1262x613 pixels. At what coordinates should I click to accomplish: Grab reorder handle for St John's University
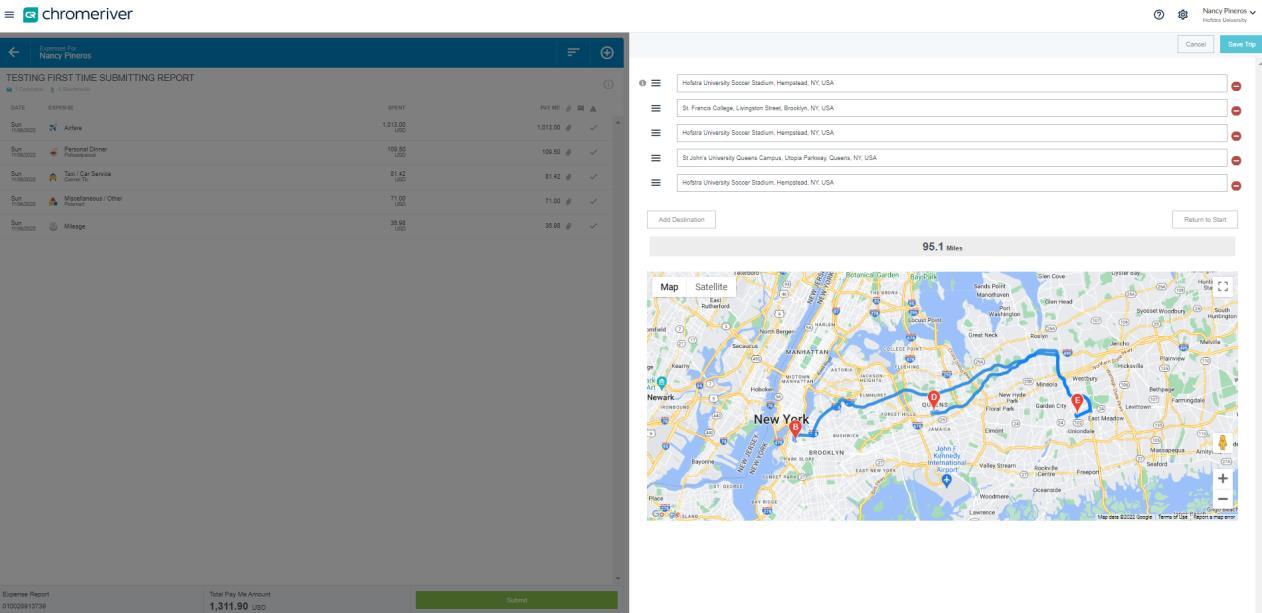pyautogui.click(x=657, y=157)
